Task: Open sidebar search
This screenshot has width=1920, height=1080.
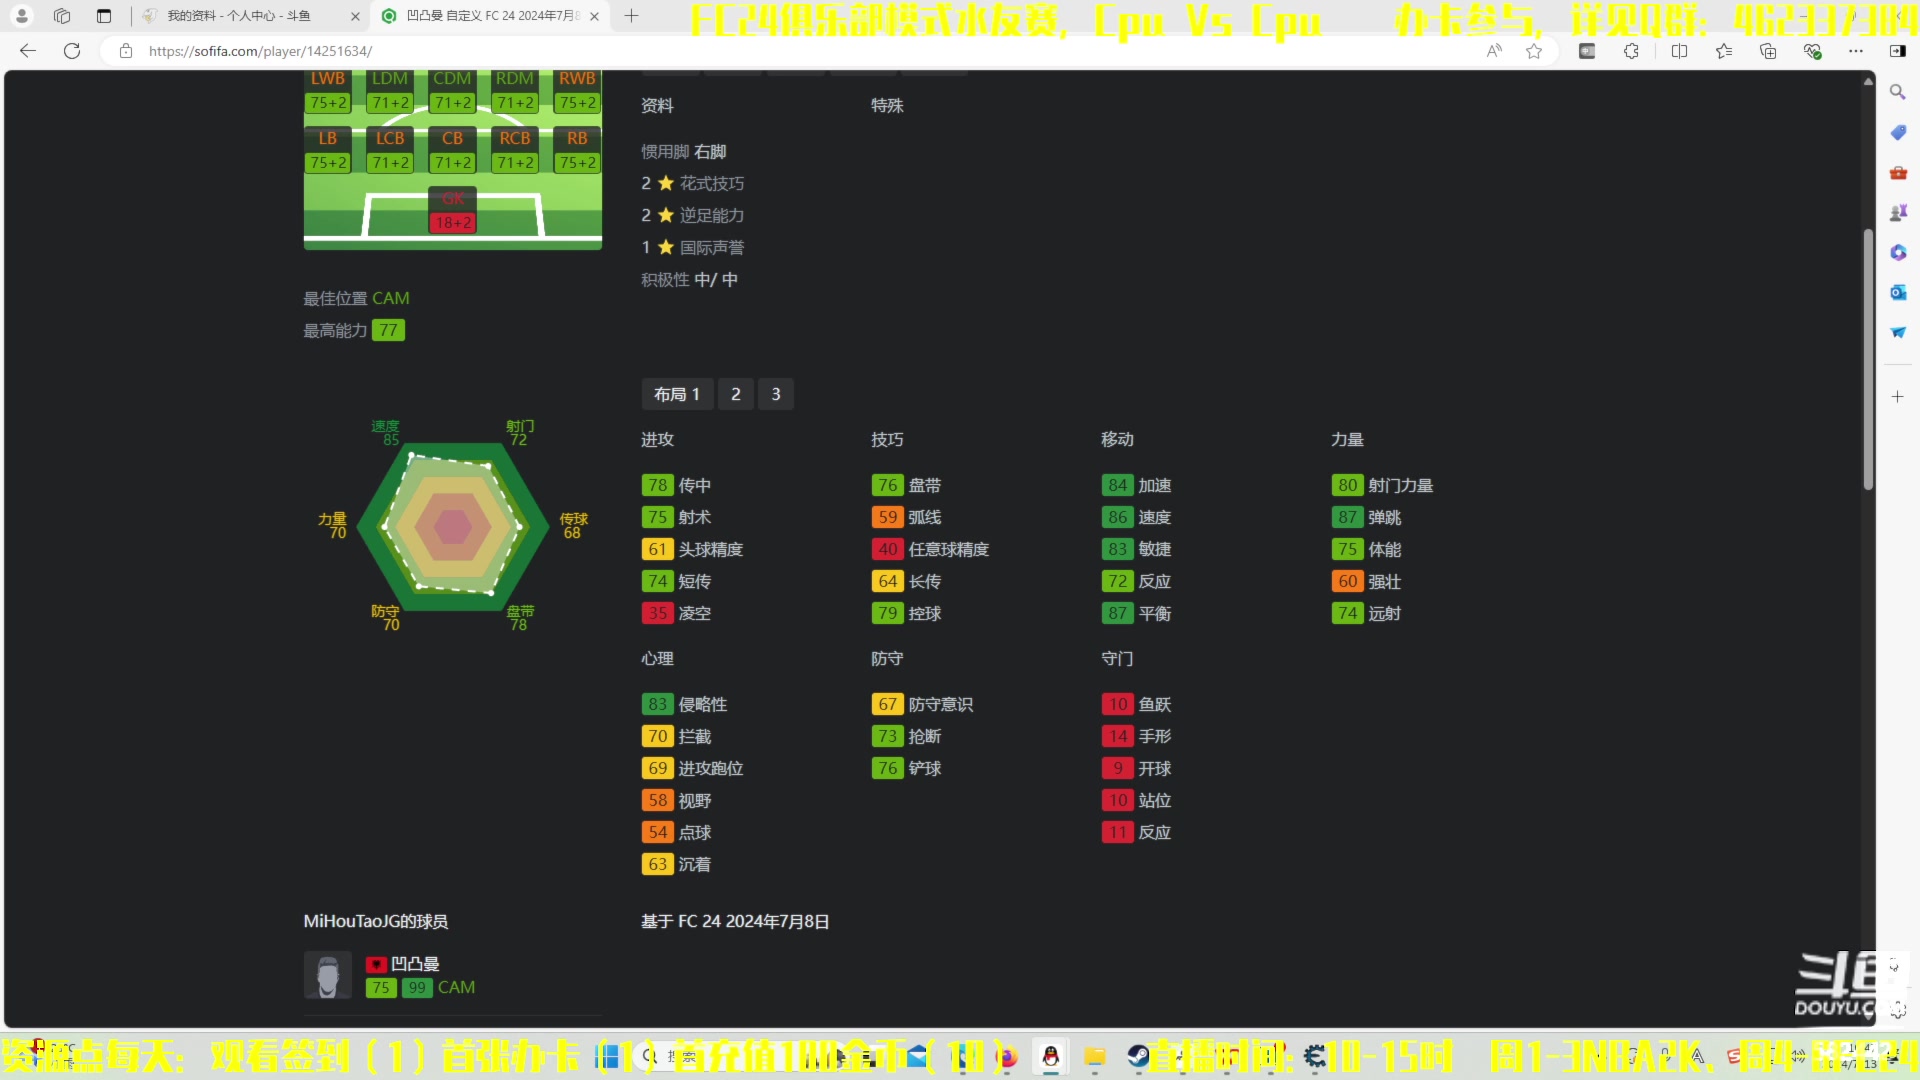Action: point(1897,92)
